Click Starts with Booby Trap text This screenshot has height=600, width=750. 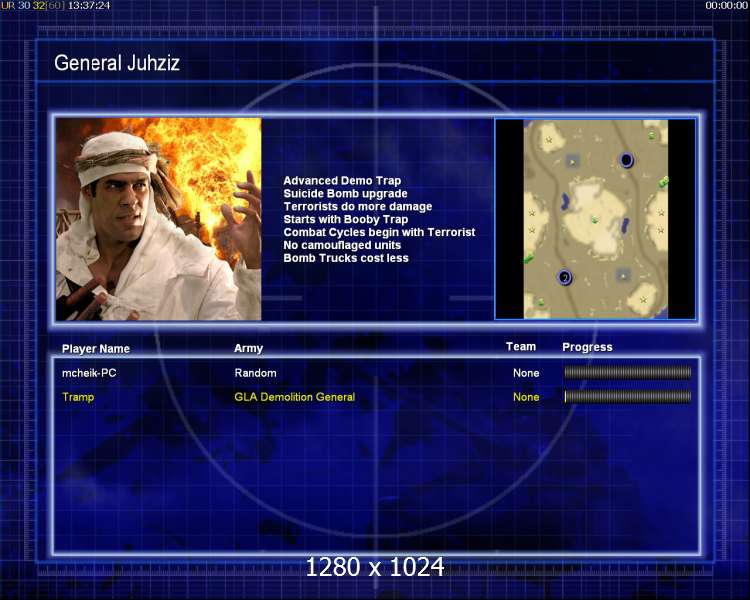346,220
